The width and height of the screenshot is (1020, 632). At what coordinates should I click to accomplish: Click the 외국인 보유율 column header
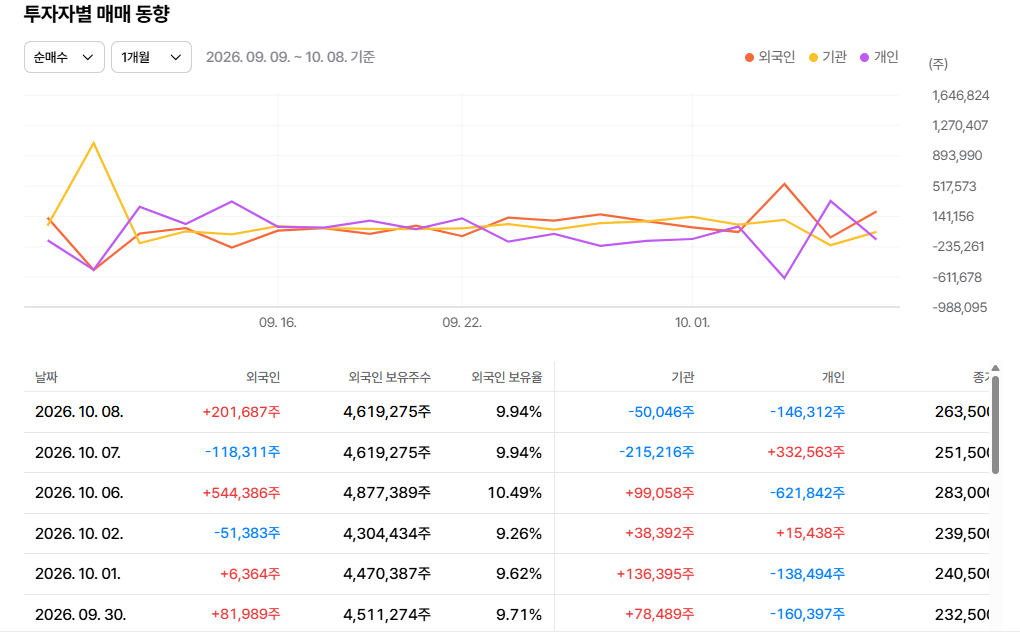507,377
